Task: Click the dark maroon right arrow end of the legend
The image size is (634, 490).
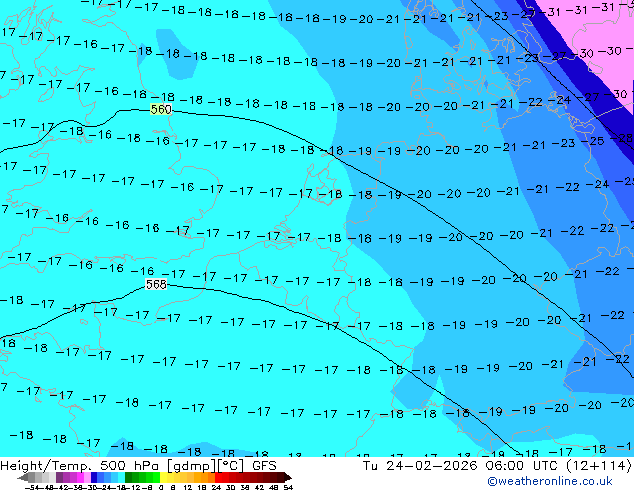Action: coord(288,477)
